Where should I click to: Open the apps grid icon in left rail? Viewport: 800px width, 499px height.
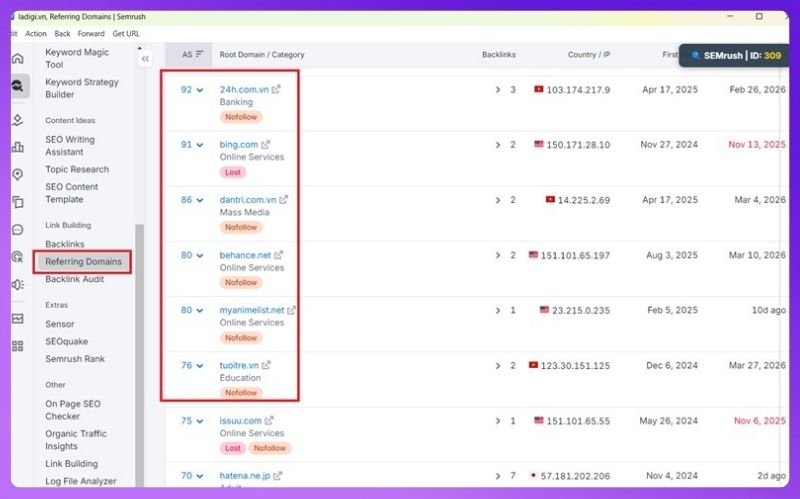18,346
